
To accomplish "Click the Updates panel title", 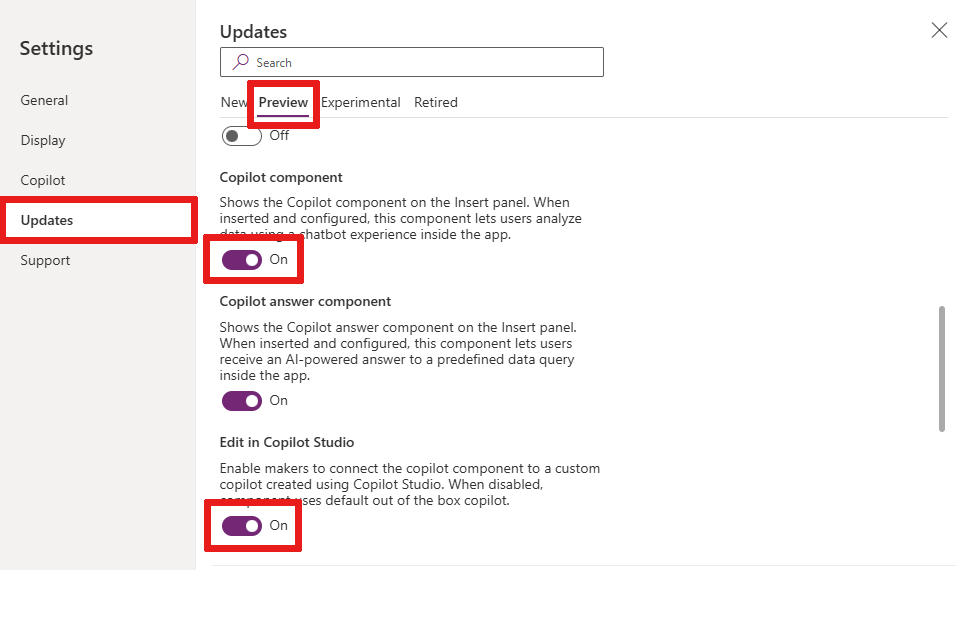I will tap(253, 32).
